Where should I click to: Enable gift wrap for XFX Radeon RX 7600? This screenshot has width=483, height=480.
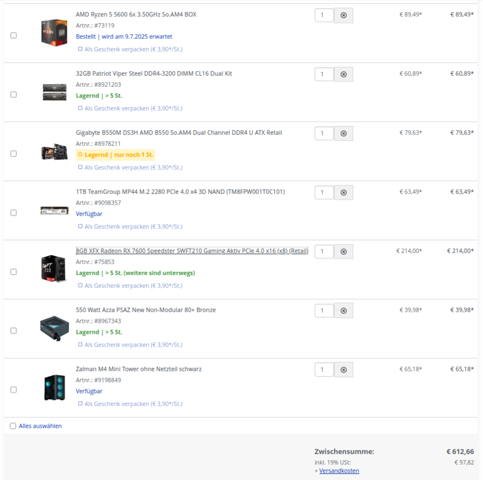click(80, 285)
